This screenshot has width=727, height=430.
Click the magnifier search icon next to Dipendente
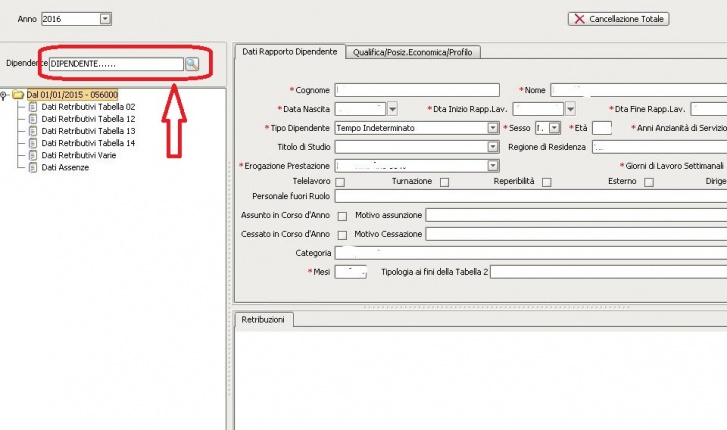pyautogui.click(x=192, y=64)
